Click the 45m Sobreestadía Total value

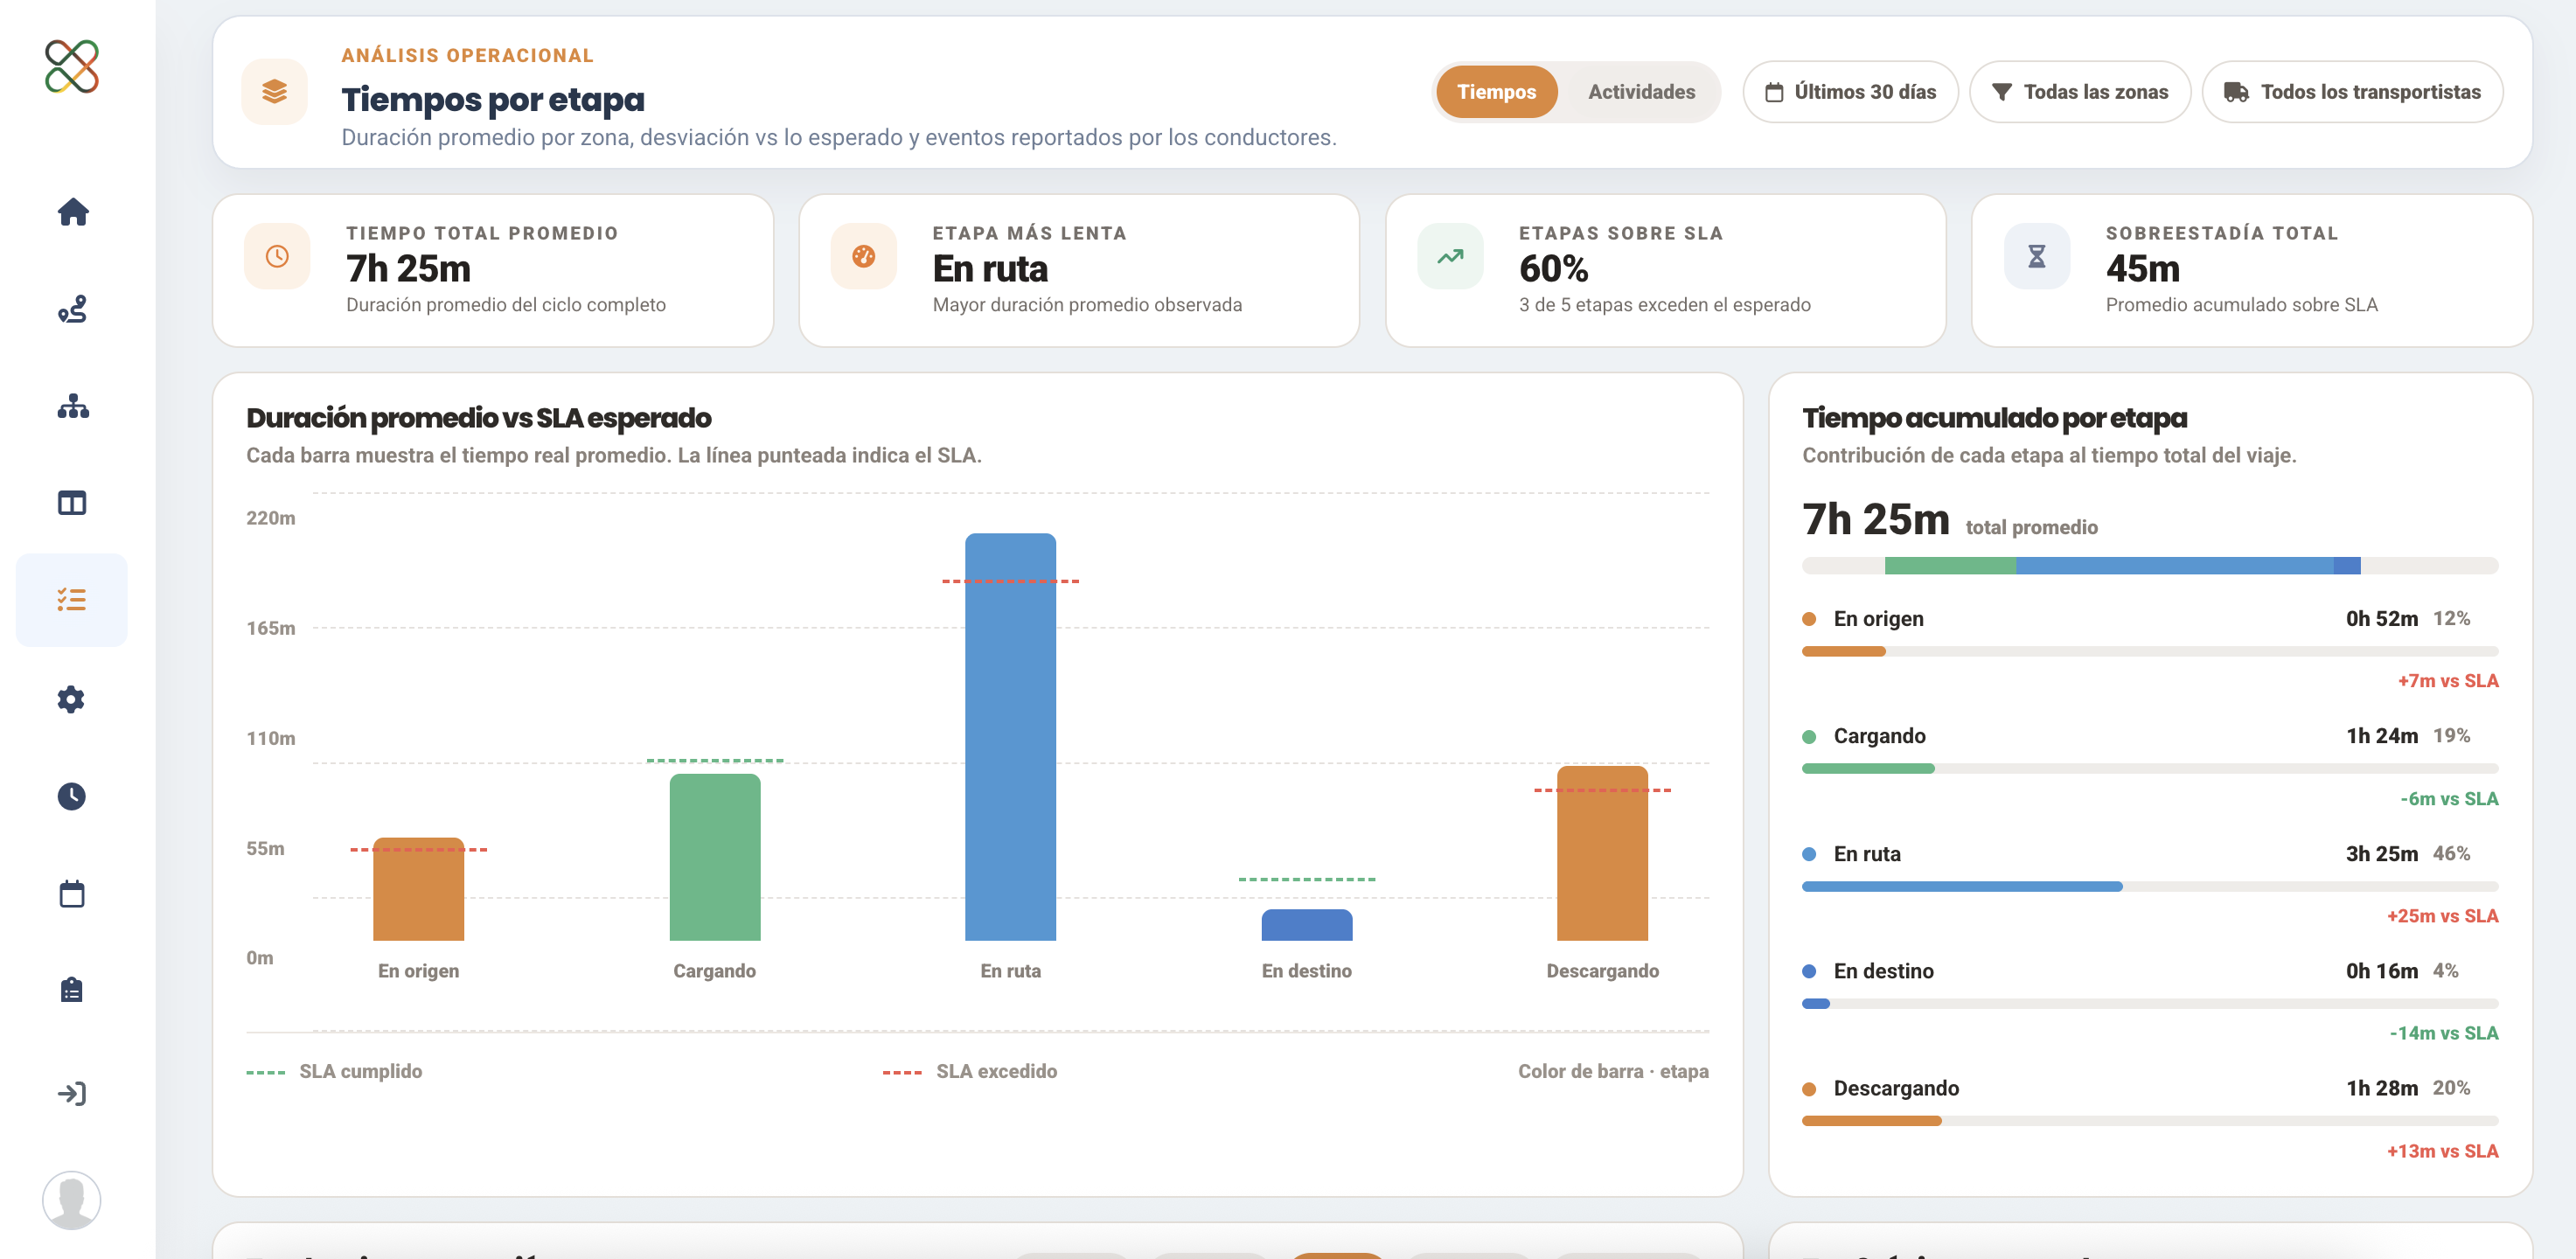(2143, 269)
